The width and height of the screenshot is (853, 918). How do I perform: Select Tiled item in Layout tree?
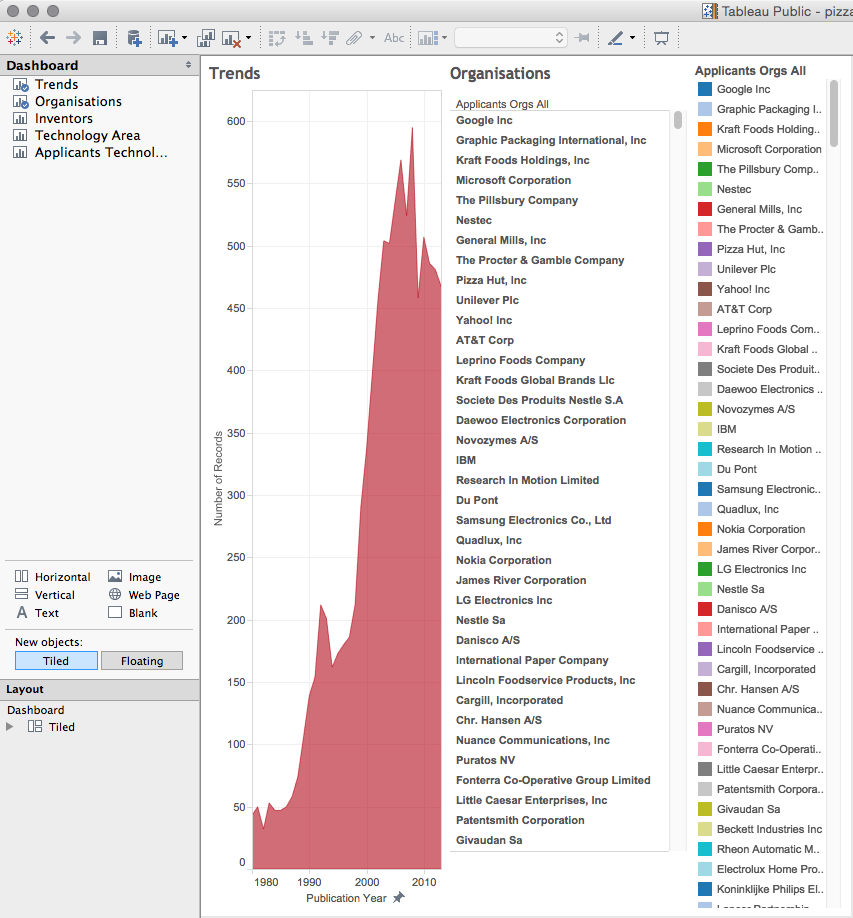(61, 727)
